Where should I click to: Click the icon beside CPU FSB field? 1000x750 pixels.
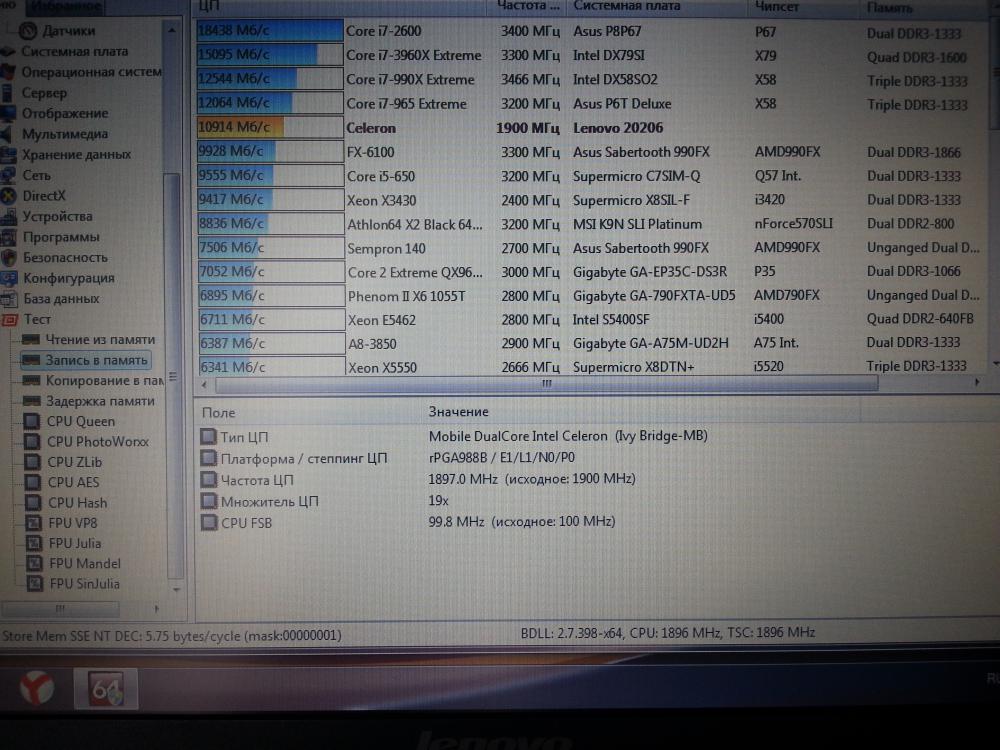tap(209, 523)
